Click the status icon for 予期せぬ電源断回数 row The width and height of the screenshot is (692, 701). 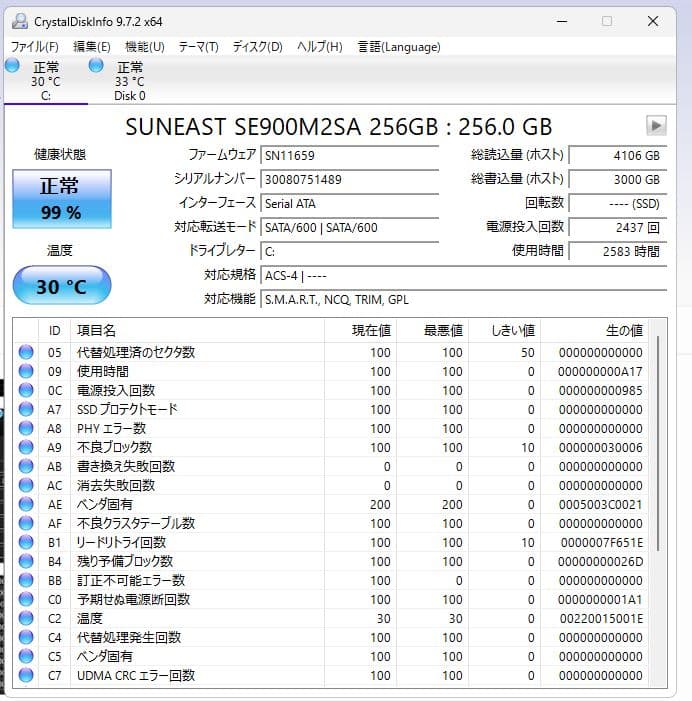(x=26, y=599)
